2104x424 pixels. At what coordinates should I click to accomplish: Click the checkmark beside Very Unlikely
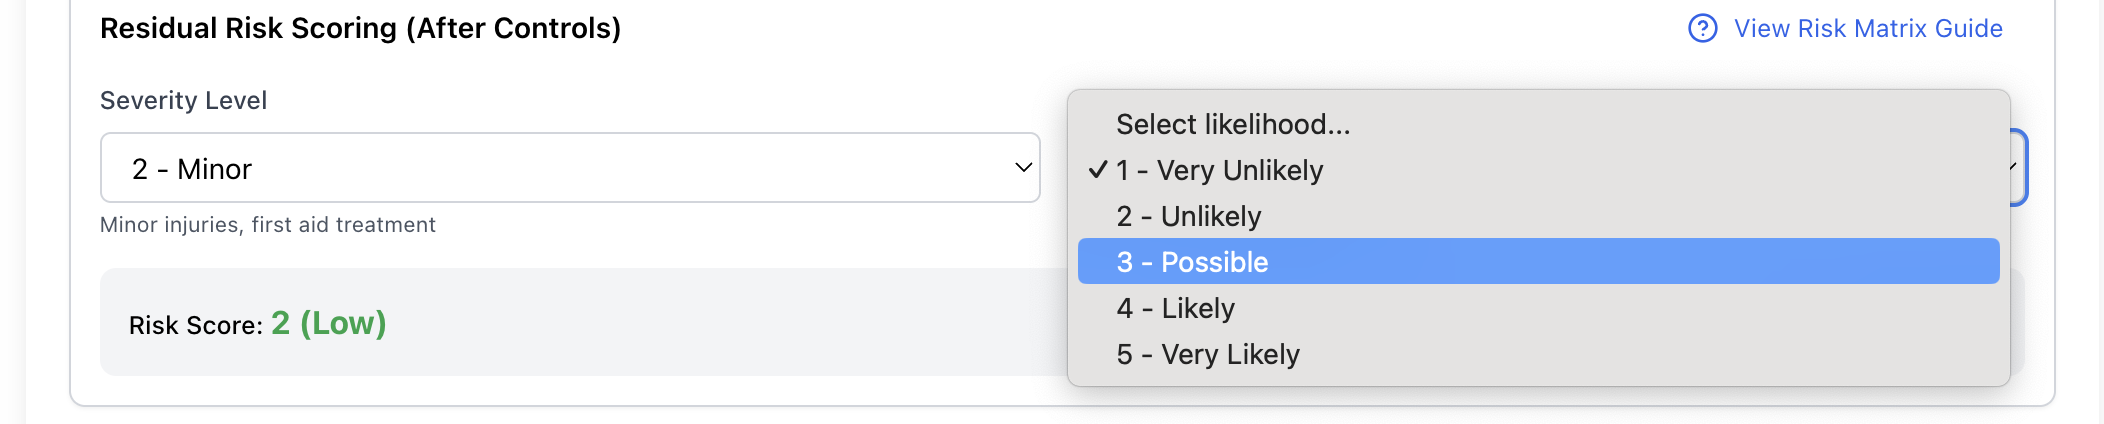click(x=1098, y=170)
